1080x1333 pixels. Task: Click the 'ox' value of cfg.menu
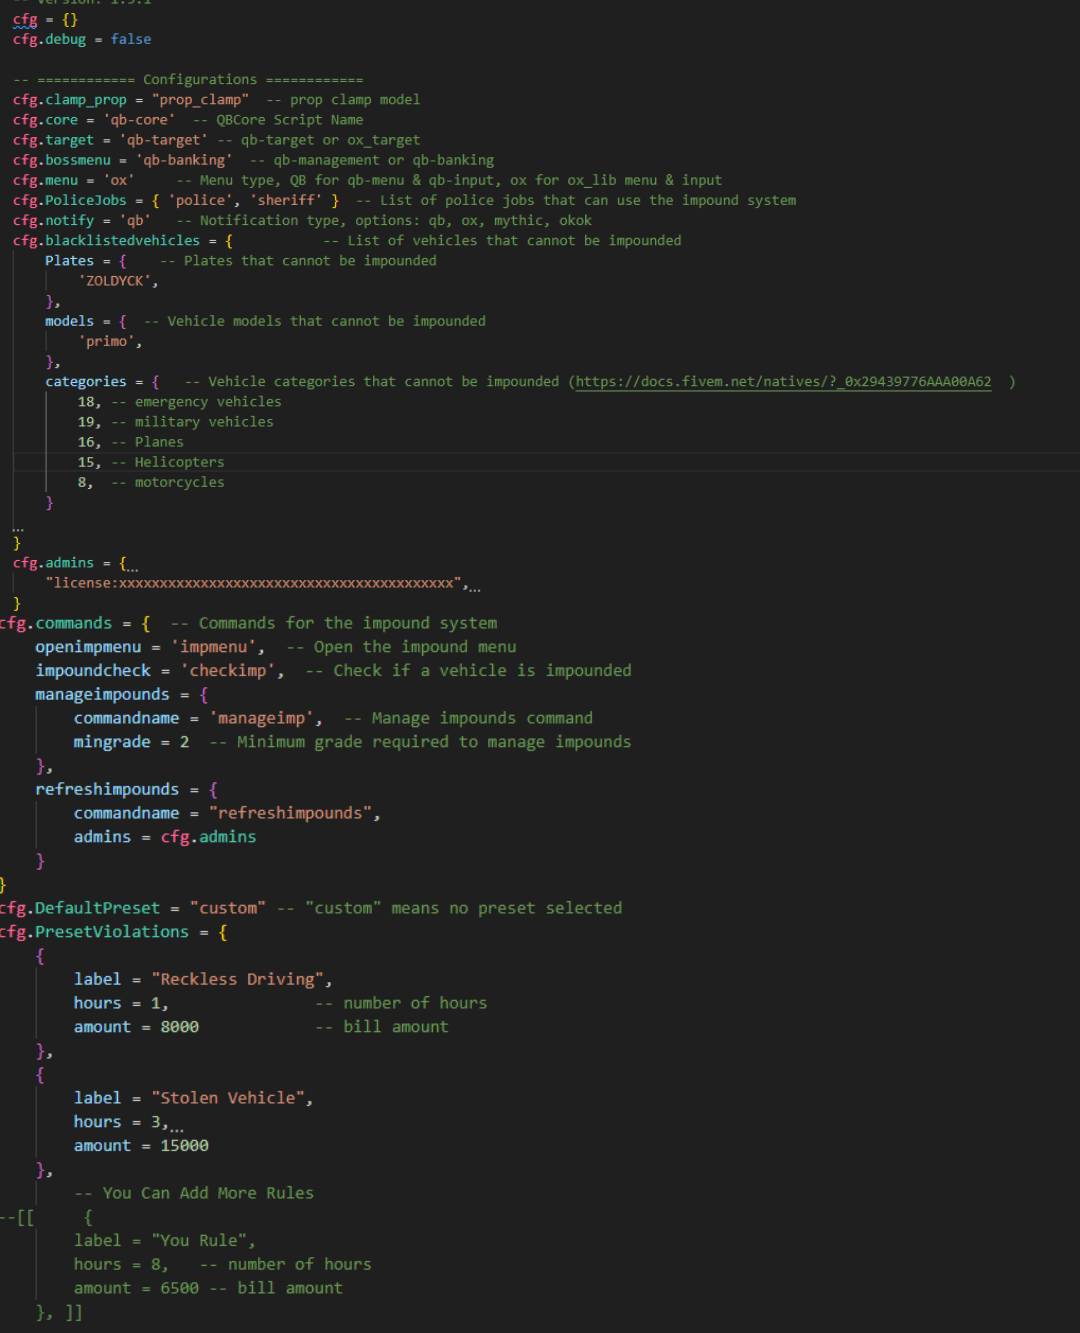(119, 180)
